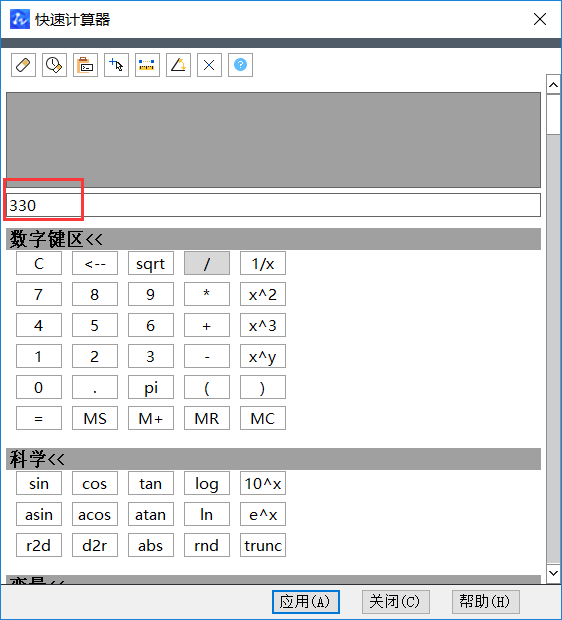Open the blue help question mark icon
This screenshot has height=620, width=562.
click(x=240, y=65)
